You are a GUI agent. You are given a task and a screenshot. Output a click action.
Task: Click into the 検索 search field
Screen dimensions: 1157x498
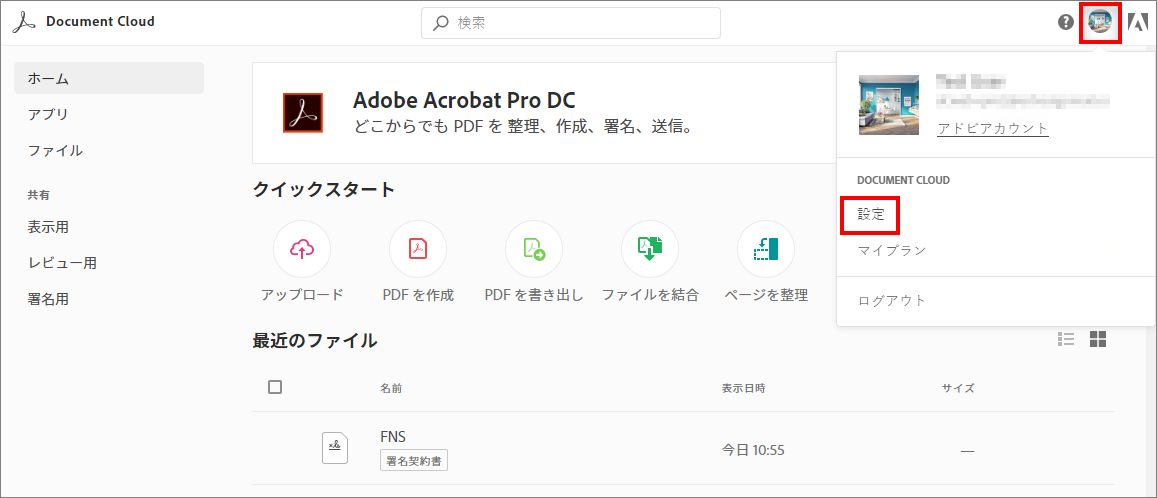570,23
